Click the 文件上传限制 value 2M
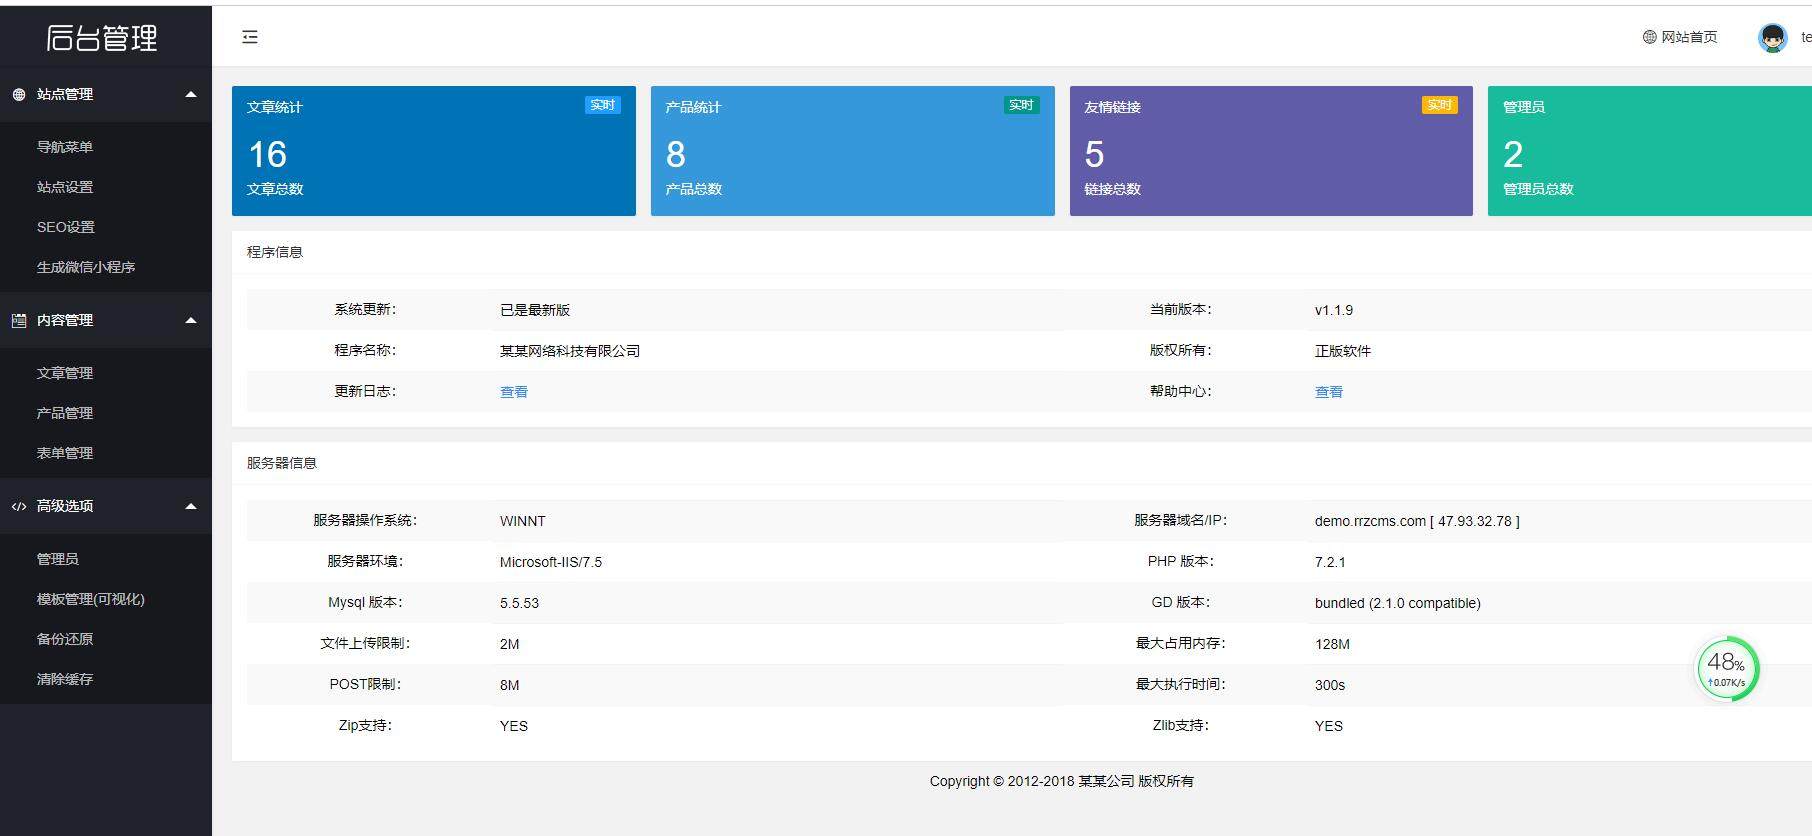 click(510, 644)
